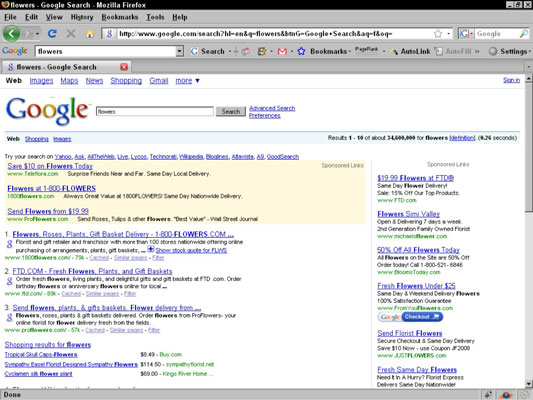Screen dimensions: 533x400
Task: Click the page Search button next to the query box
Action: coord(231,111)
